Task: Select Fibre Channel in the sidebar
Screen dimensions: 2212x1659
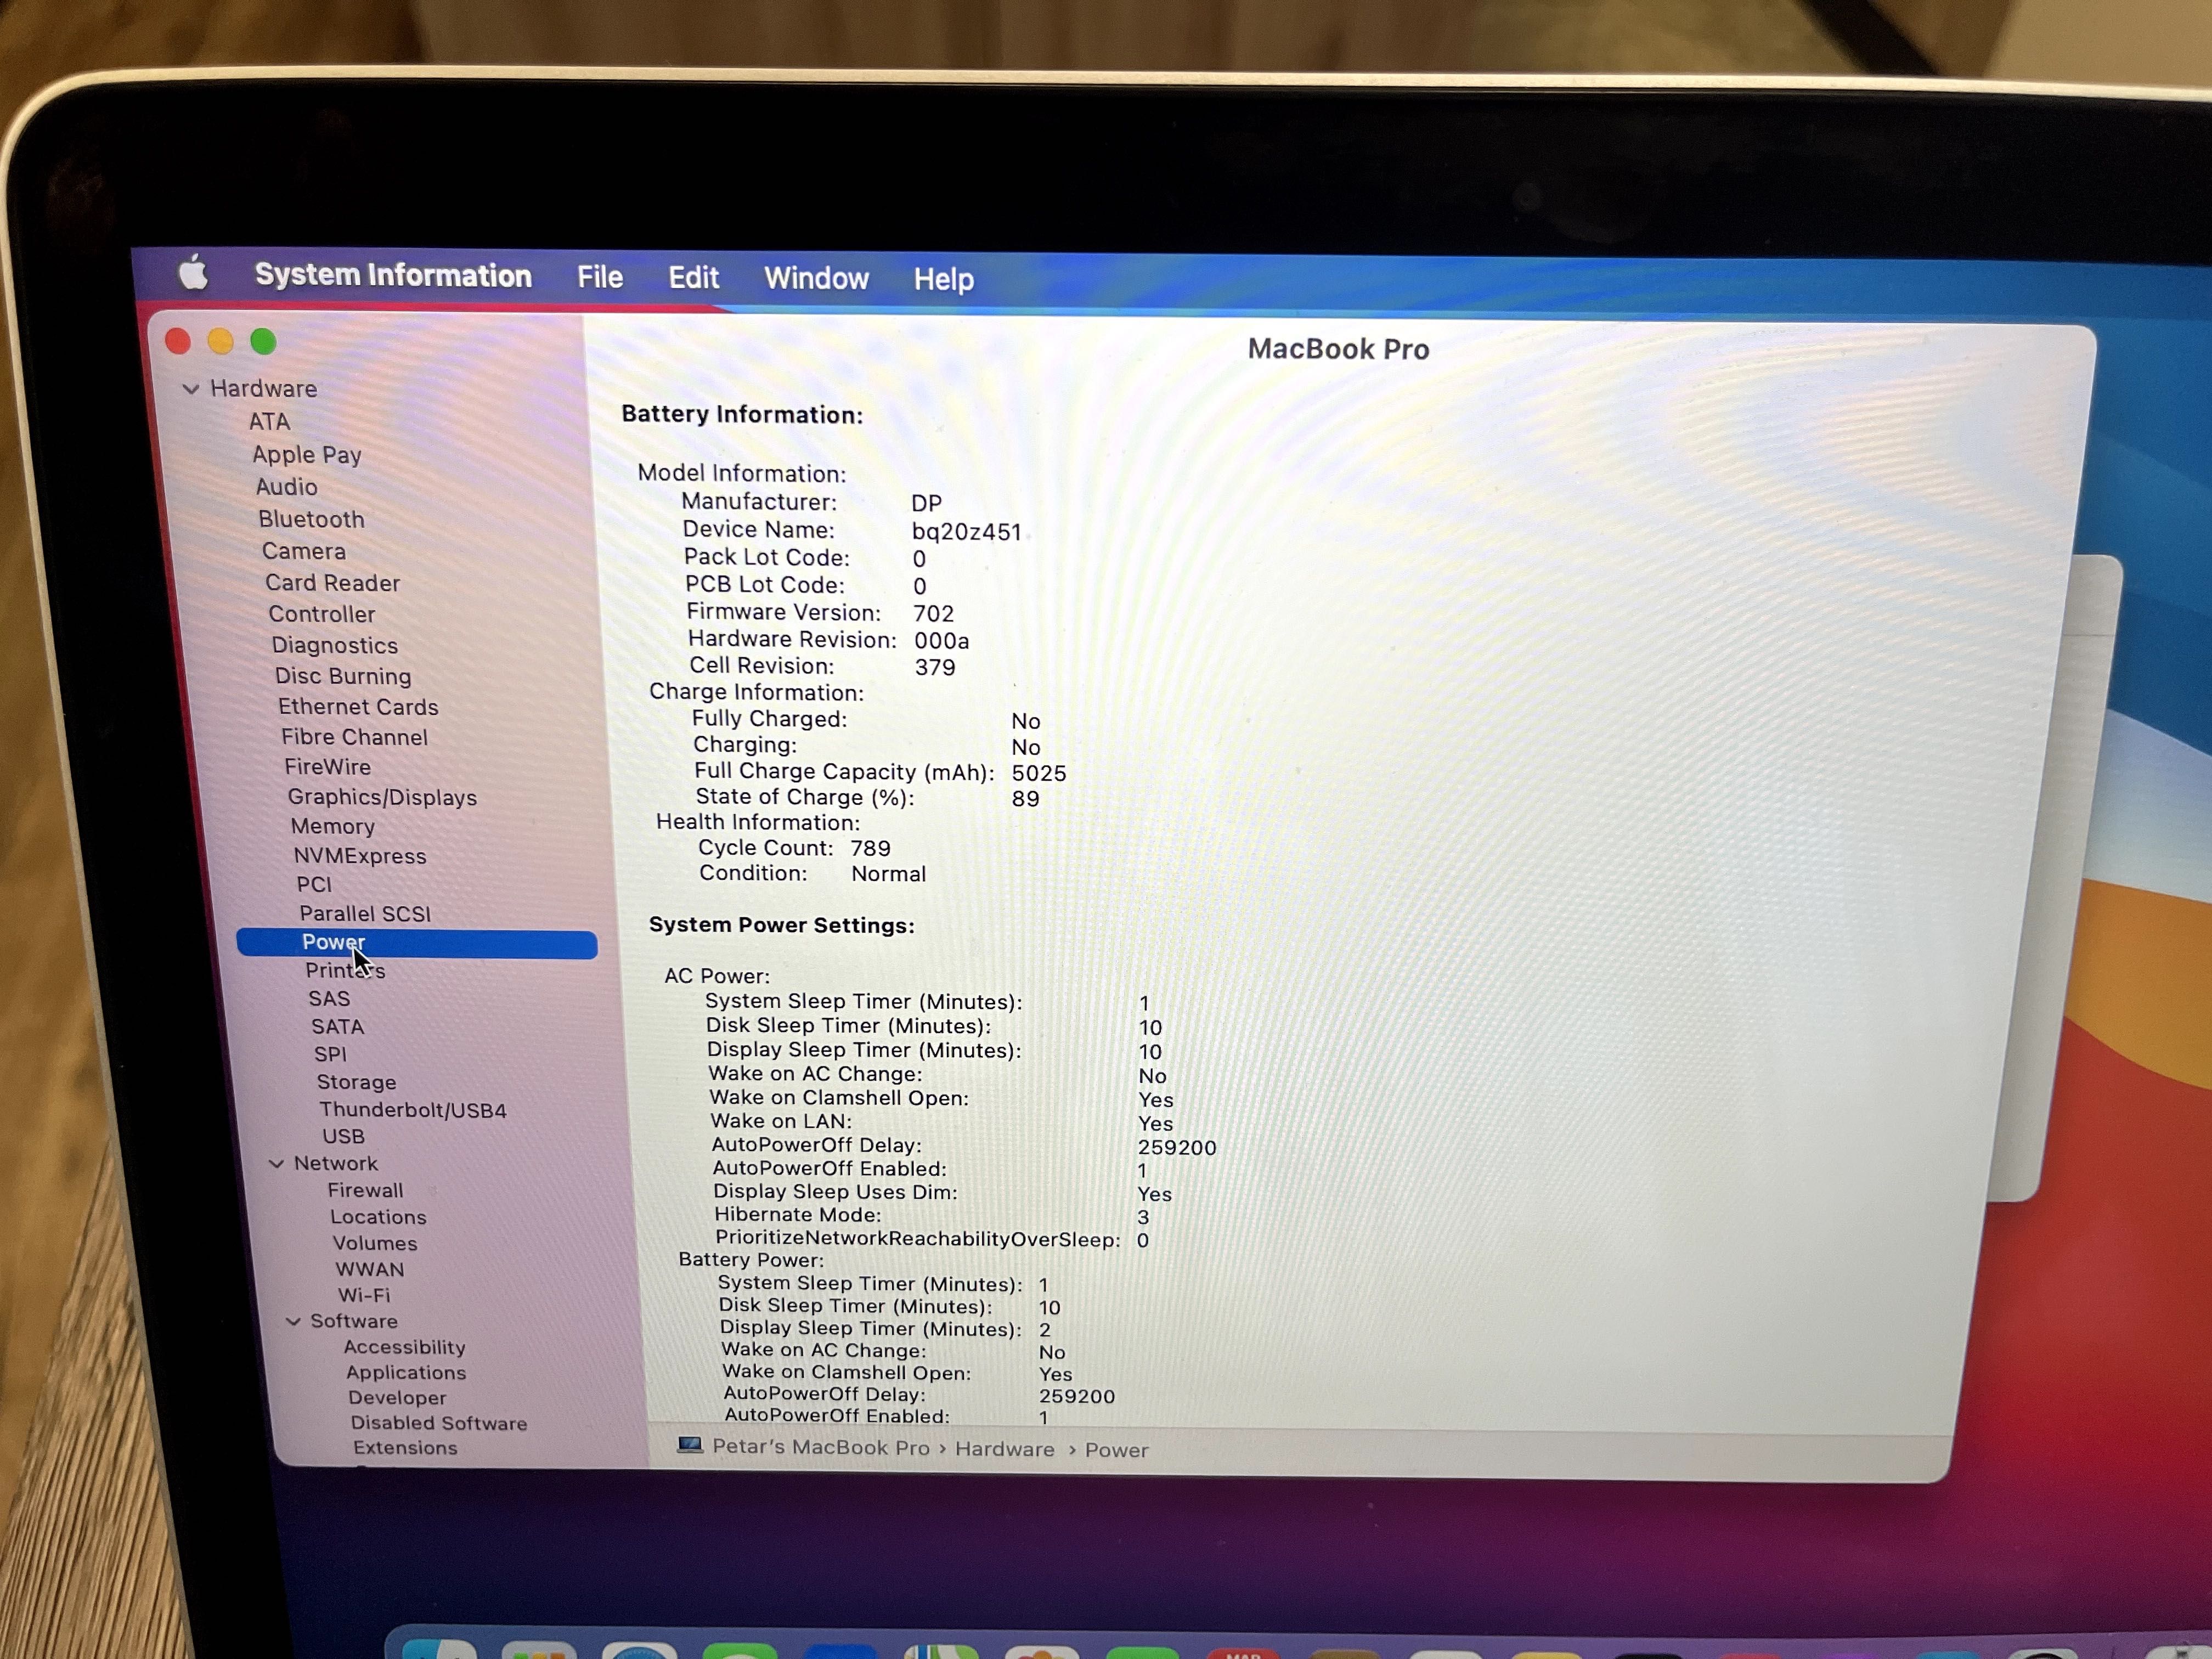Action: (354, 737)
